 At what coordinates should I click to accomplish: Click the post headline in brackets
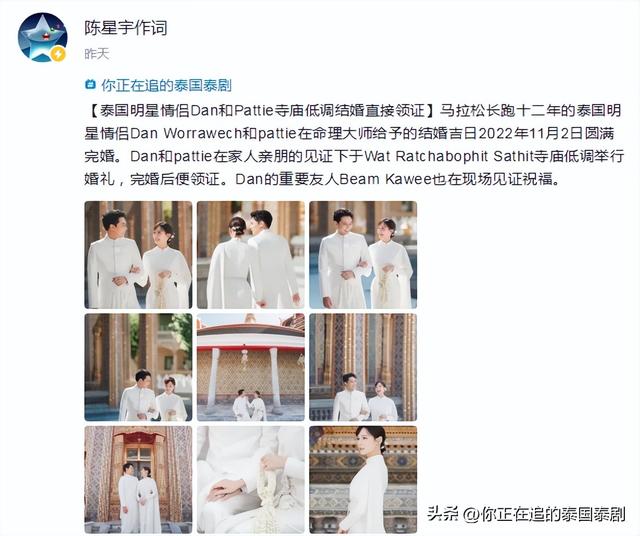pos(262,111)
